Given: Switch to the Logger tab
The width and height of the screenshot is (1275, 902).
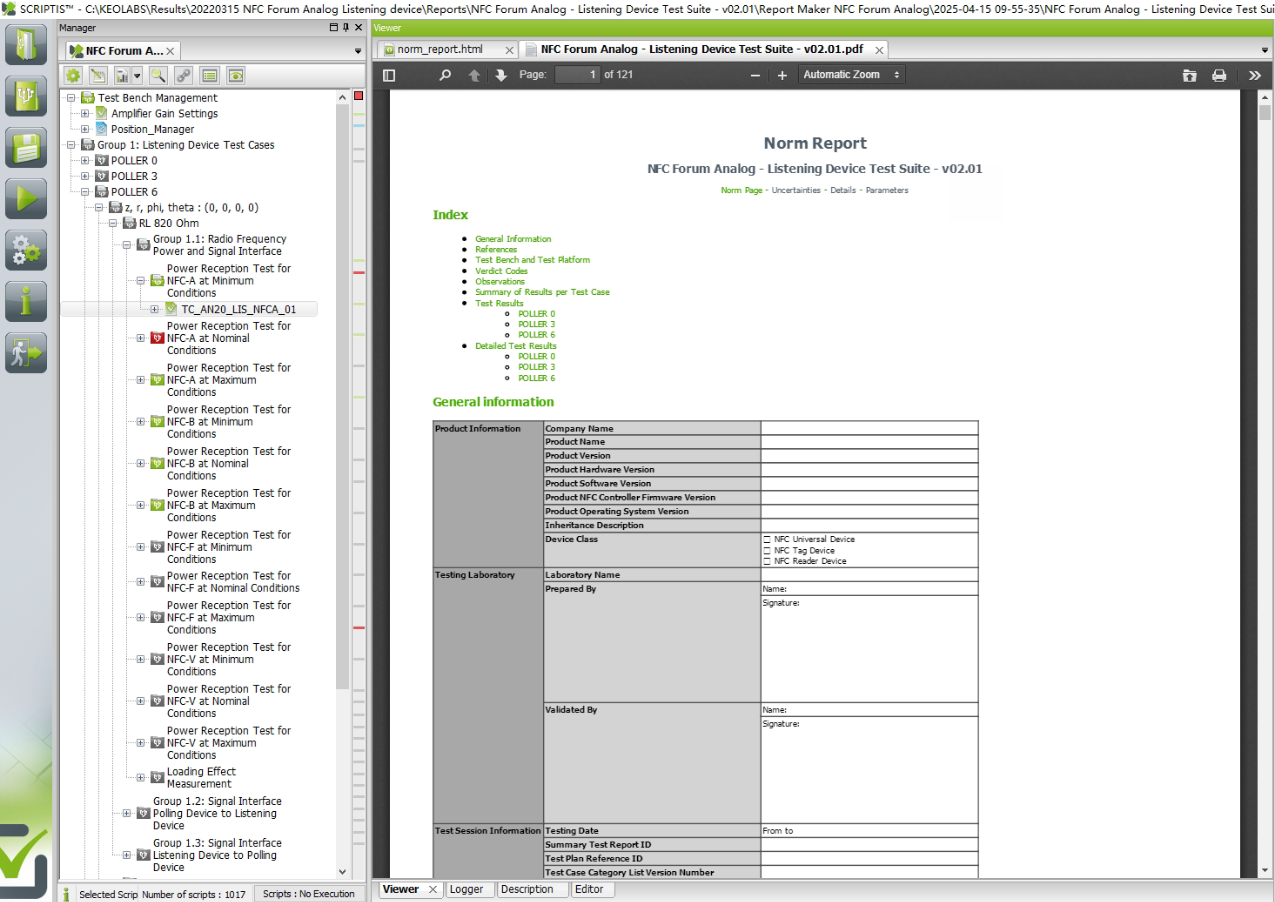Looking at the screenshot, I should pyautogui.click(x=466, y=889).
